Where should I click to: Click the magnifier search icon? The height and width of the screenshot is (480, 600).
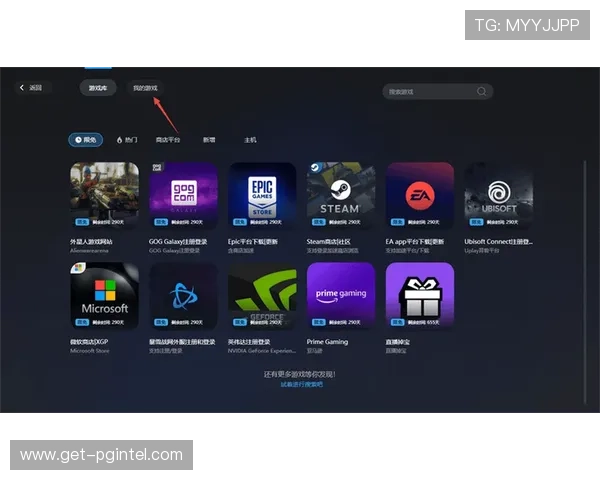point(481,91)
